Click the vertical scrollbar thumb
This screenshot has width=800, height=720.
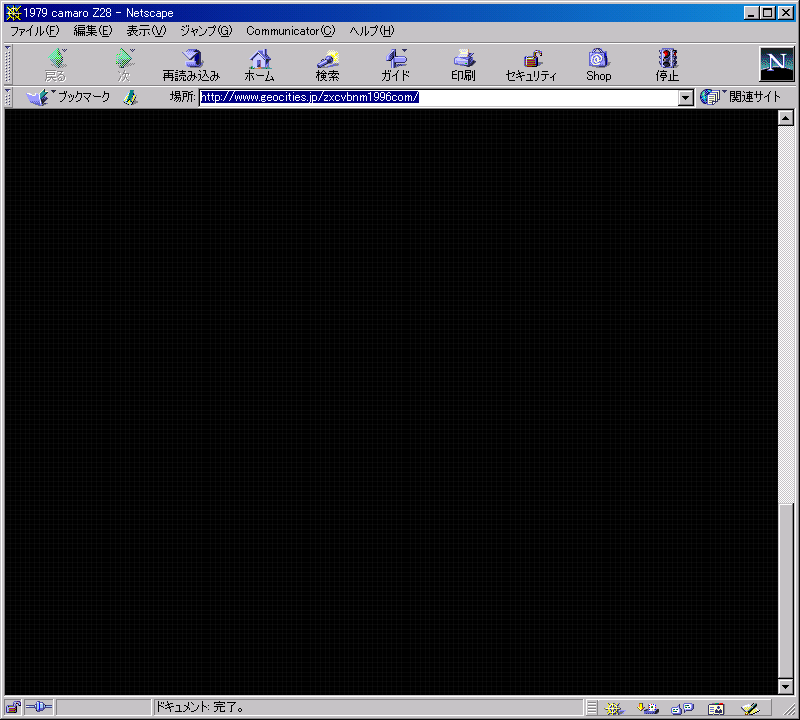point(786,590)
